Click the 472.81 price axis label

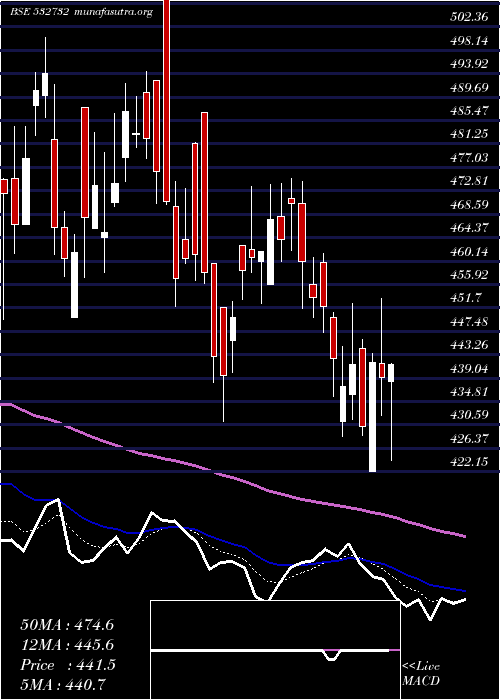point(469,181)
